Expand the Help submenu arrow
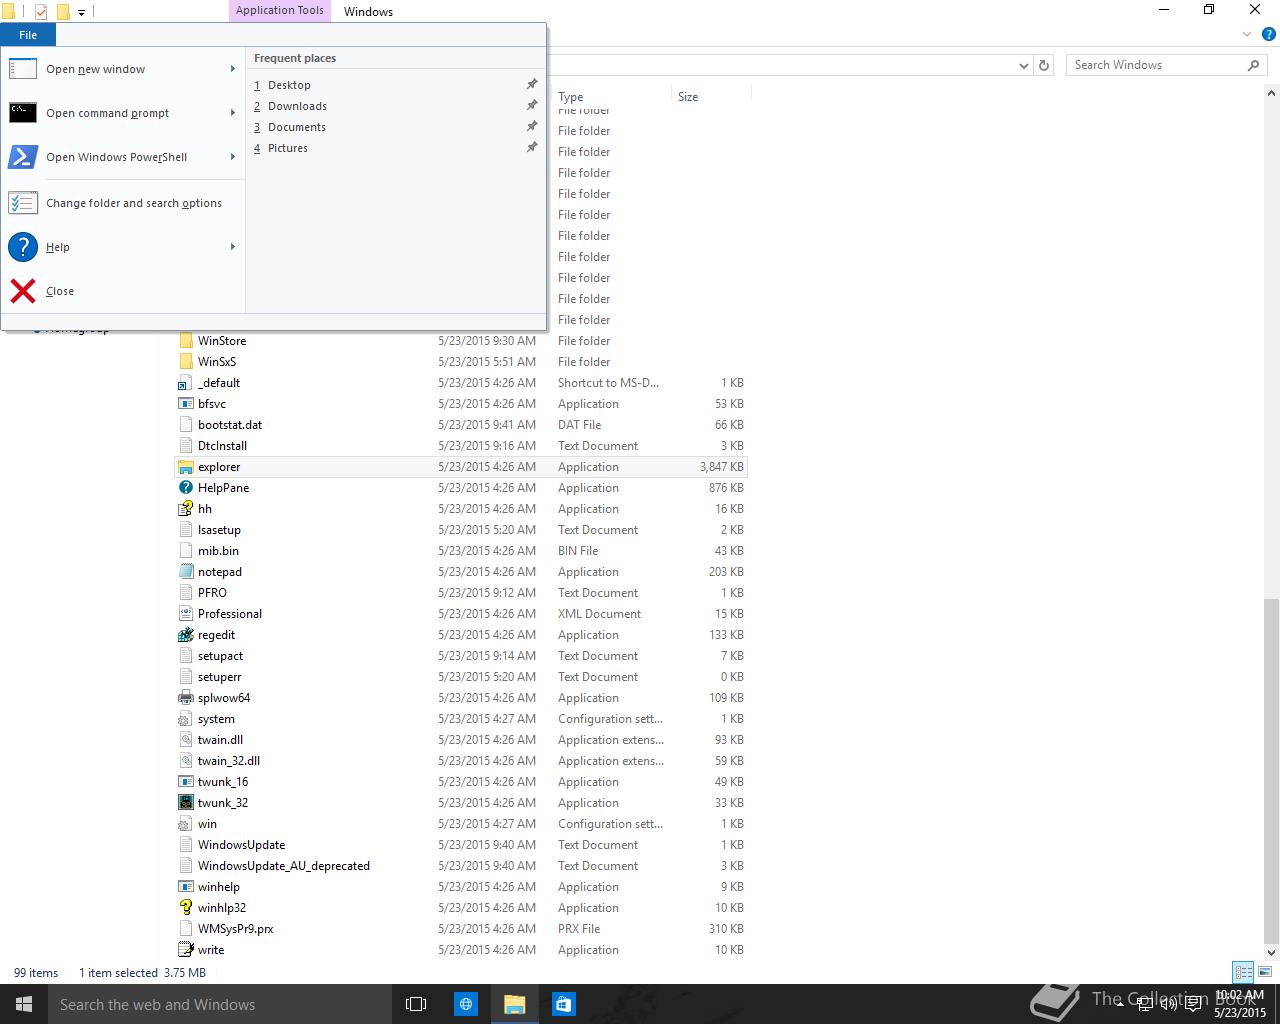The width and height of the screenshot is (1280, 1024). click(233, 247)
